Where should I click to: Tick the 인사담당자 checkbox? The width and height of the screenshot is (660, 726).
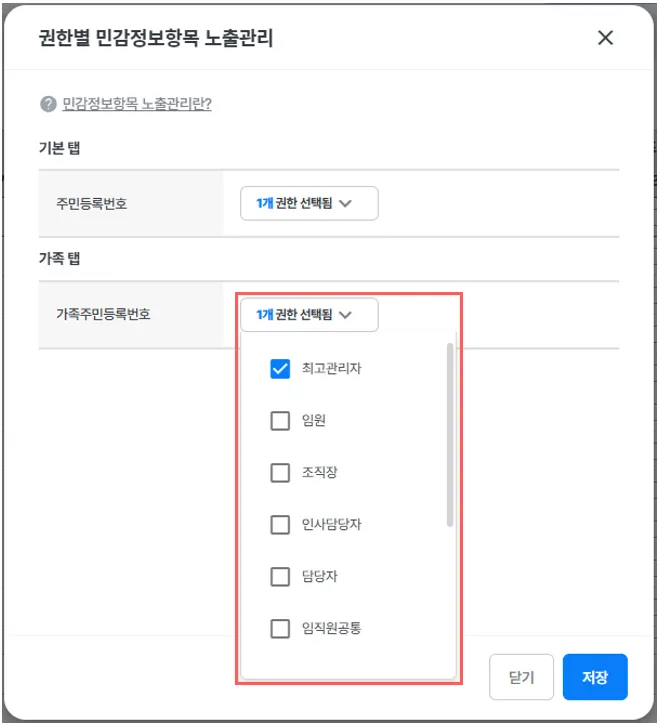point(280,525)
